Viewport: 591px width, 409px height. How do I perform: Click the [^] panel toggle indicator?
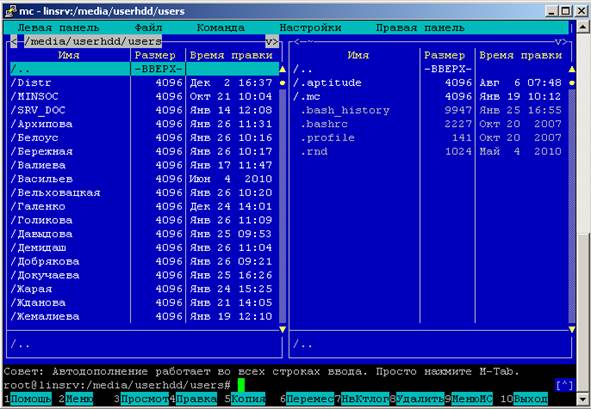click(x=565, y=385)
